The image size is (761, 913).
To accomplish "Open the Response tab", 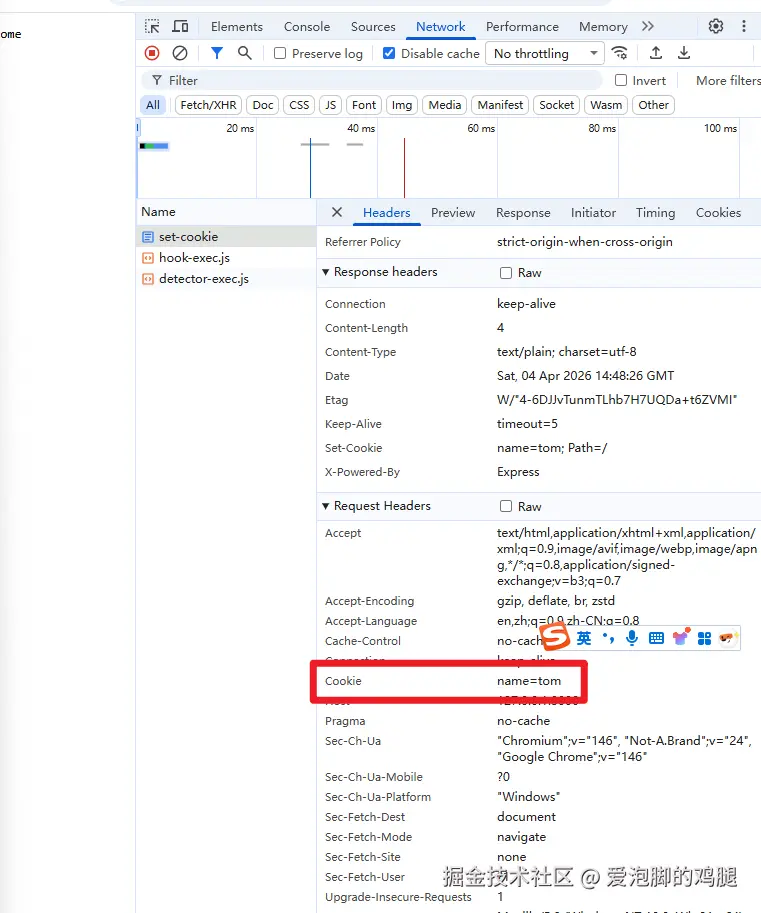I will coord(523,213).
